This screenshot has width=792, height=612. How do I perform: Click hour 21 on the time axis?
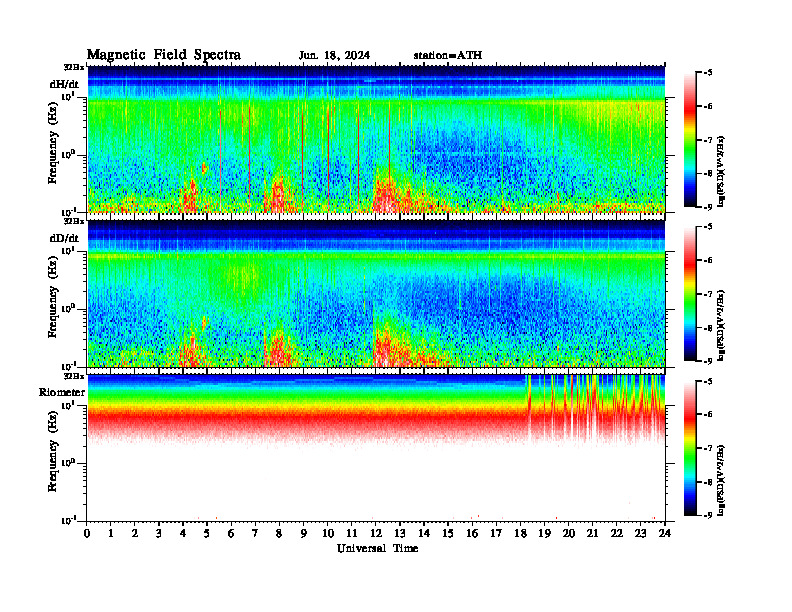pos(592,533)
